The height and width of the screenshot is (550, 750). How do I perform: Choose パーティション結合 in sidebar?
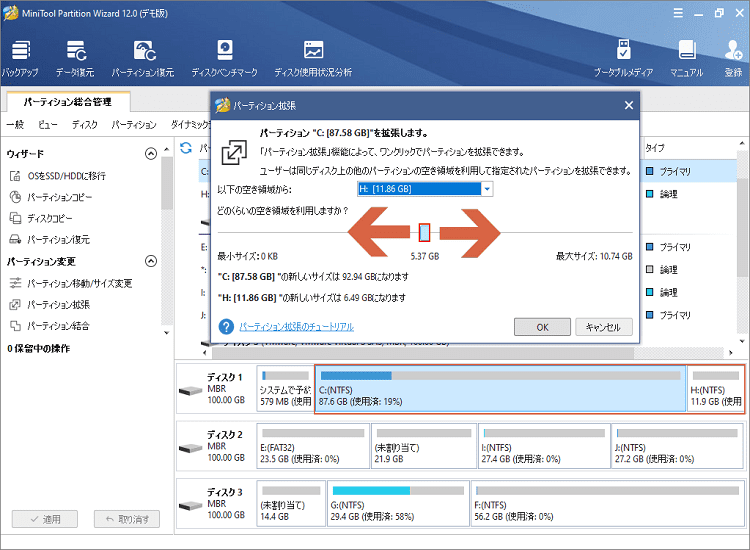tap(49, 326)
